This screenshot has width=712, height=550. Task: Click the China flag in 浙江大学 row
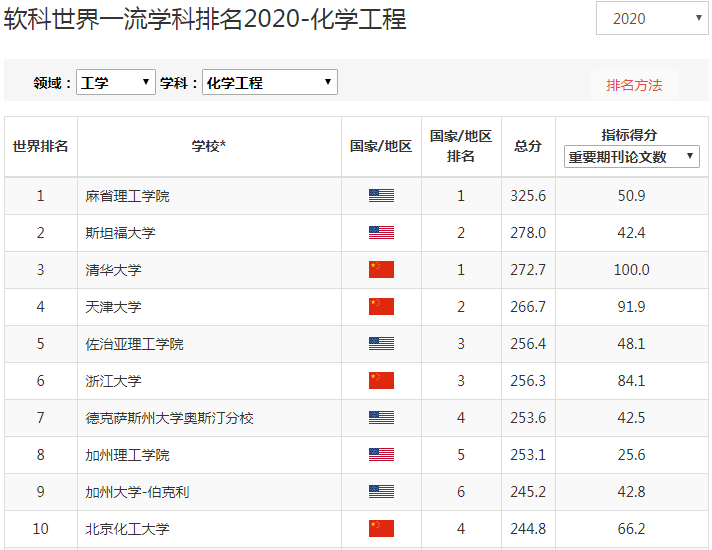click(381, 381)
